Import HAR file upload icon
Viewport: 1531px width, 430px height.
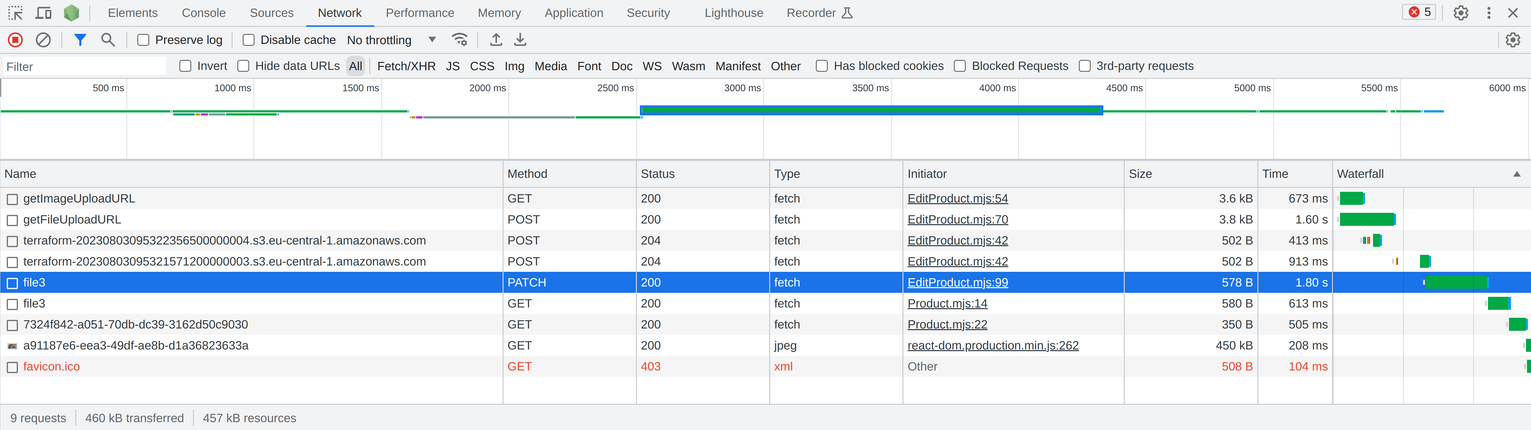(x=496, y=40)
